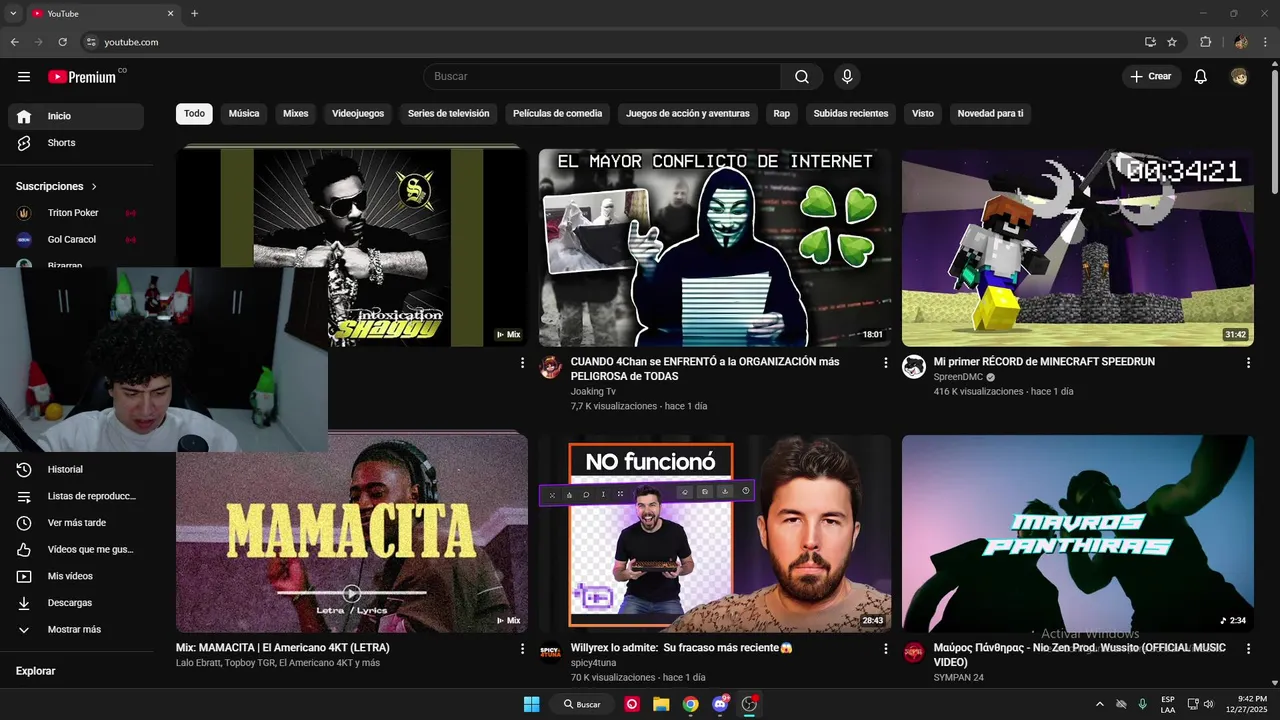This screenshot has height=720, width=1280.
Task: Open the Chrome extensions puzzle icon
Action: tap(1205, 42)
